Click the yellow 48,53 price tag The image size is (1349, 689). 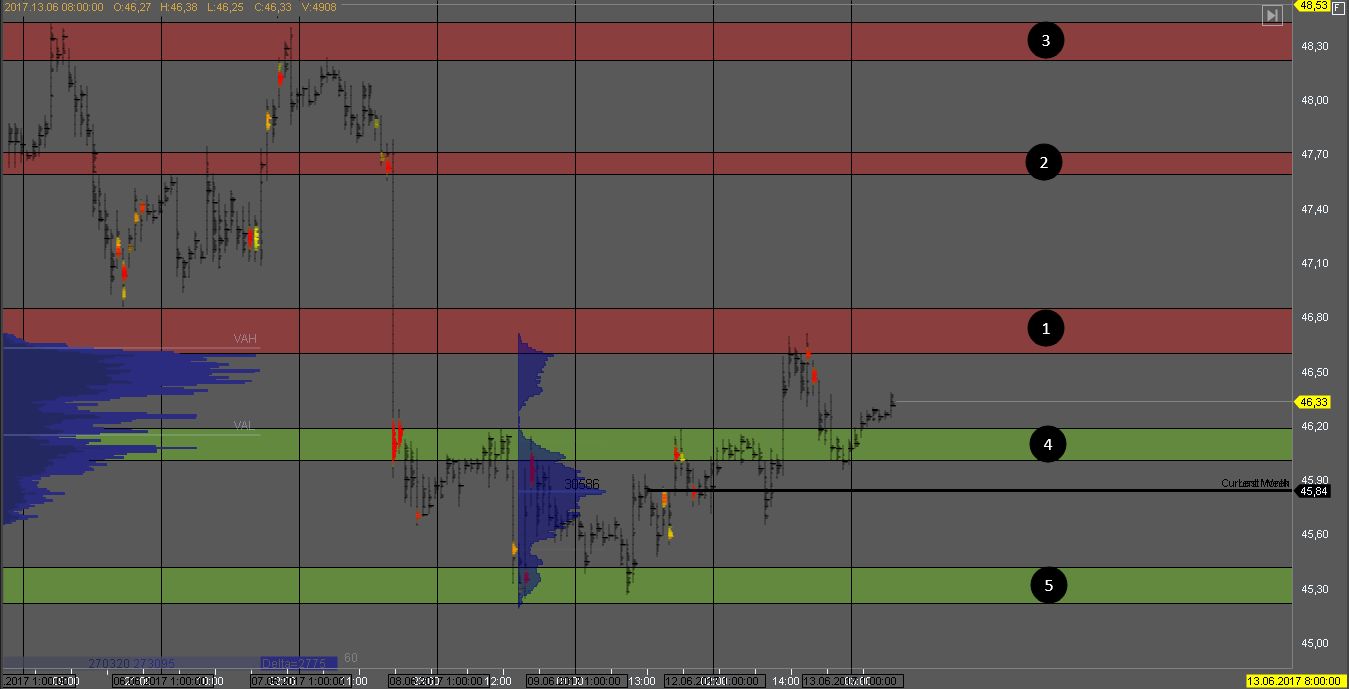click(x=1312, y=6)
